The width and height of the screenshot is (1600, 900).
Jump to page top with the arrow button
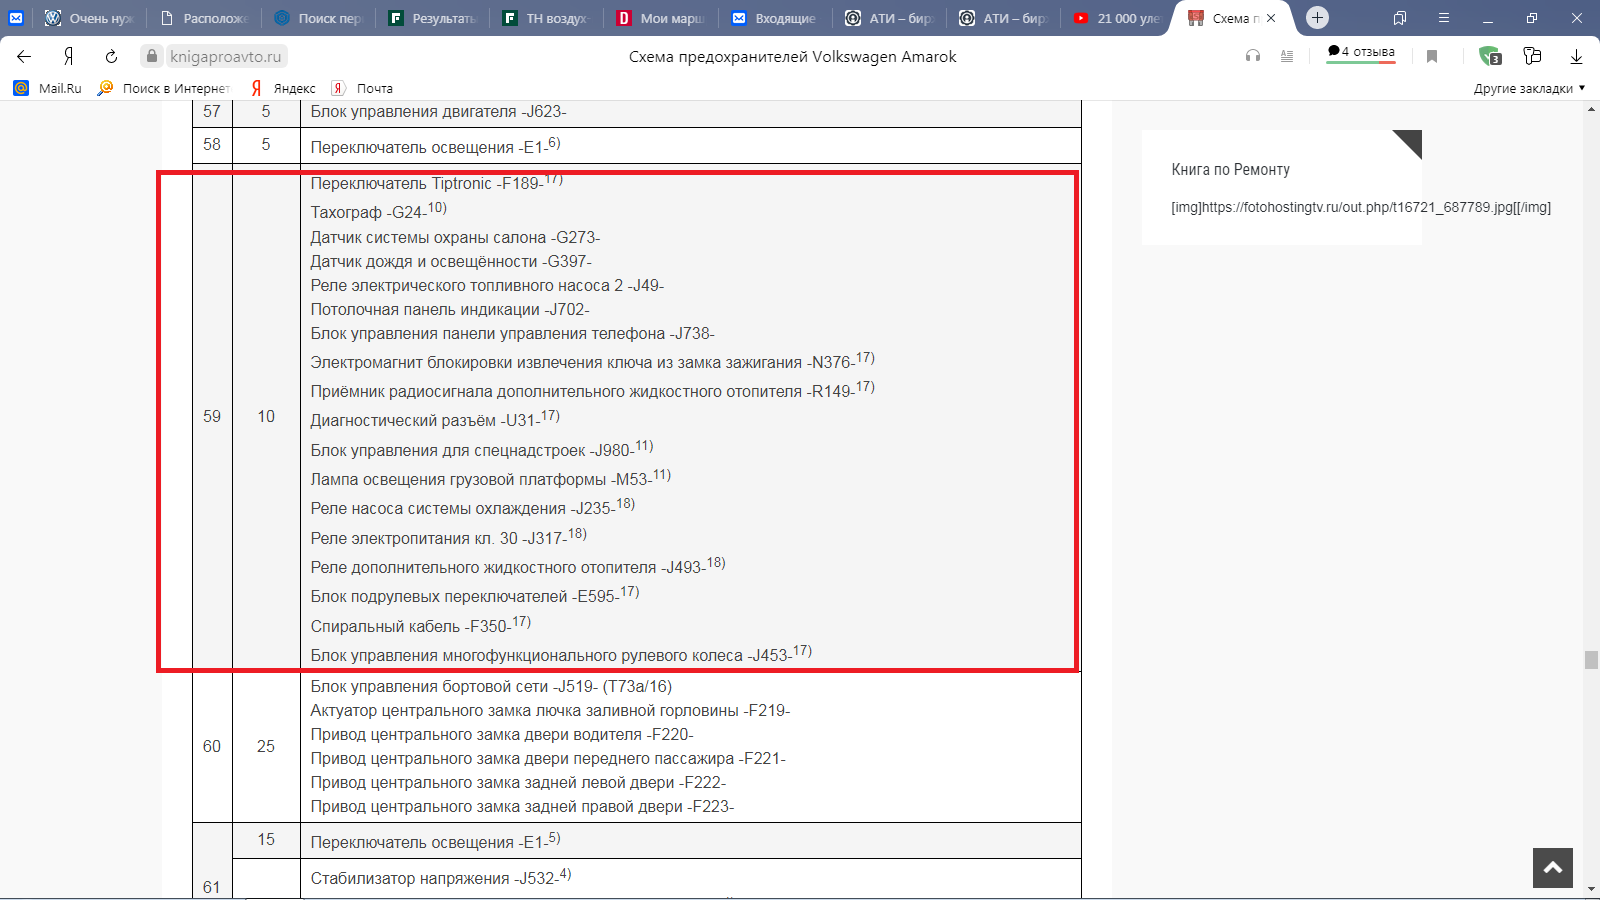(1552, 868)
